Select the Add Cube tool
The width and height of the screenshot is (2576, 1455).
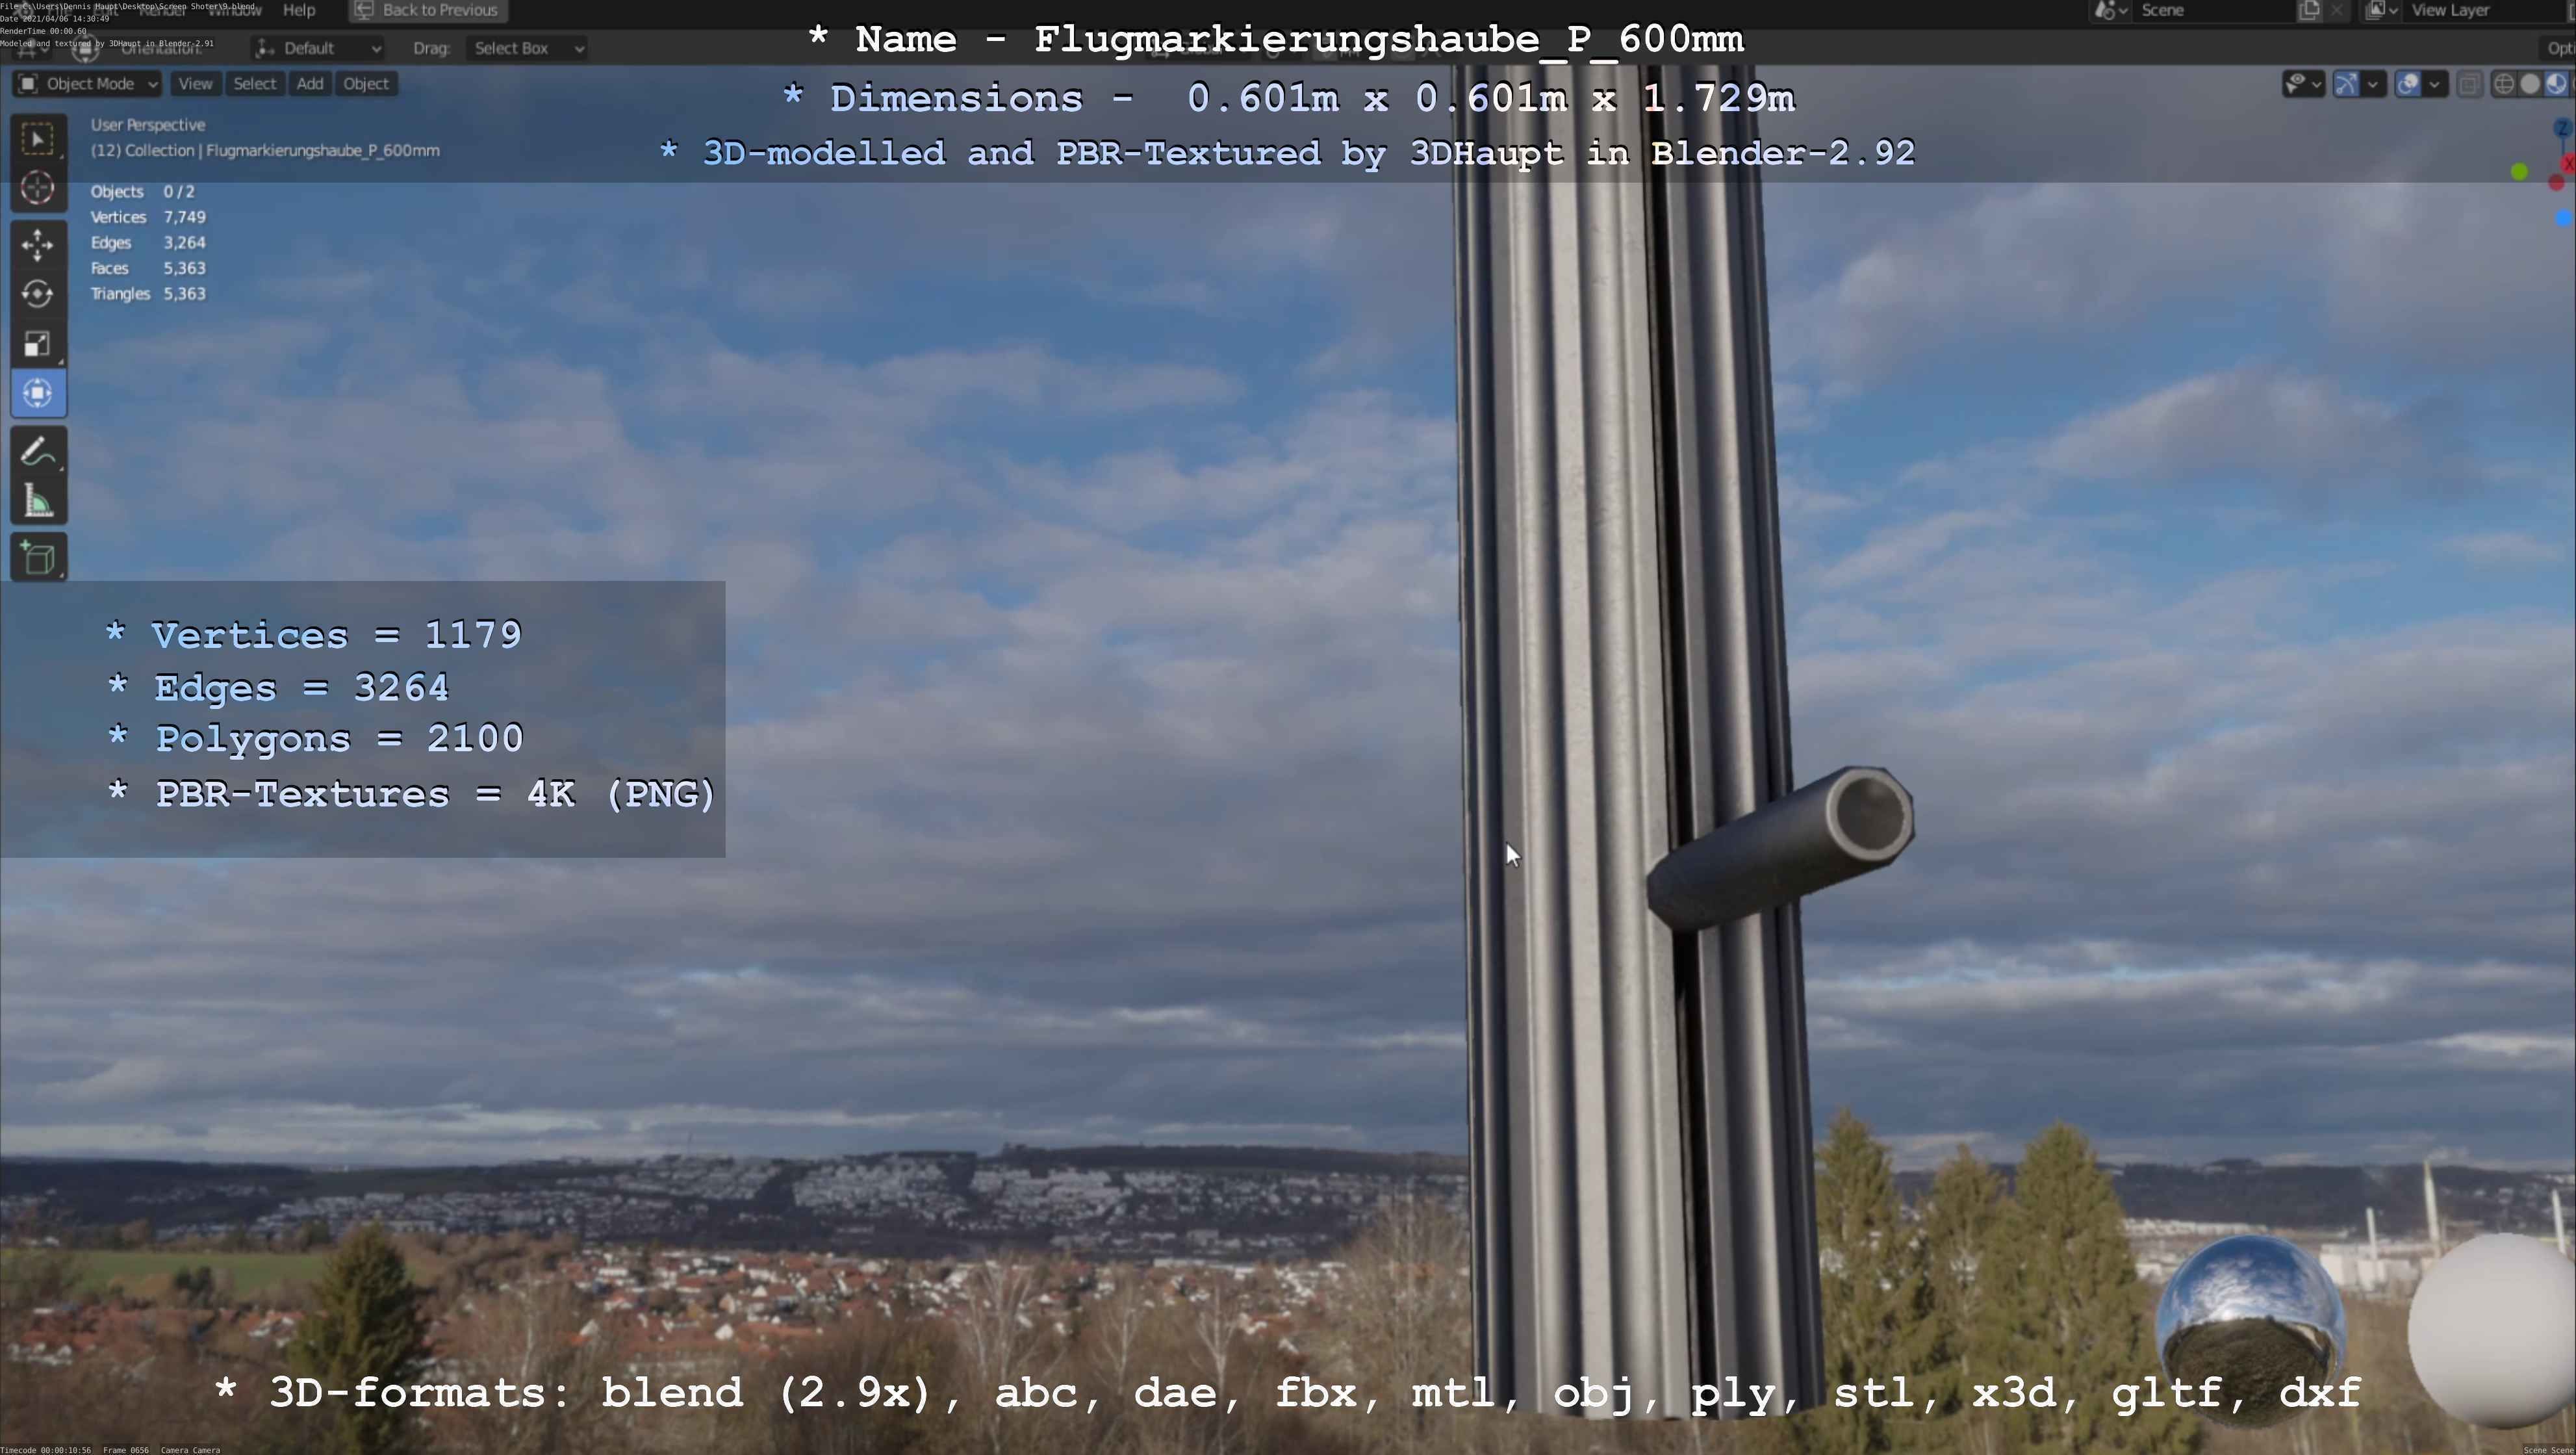(38, 558)
